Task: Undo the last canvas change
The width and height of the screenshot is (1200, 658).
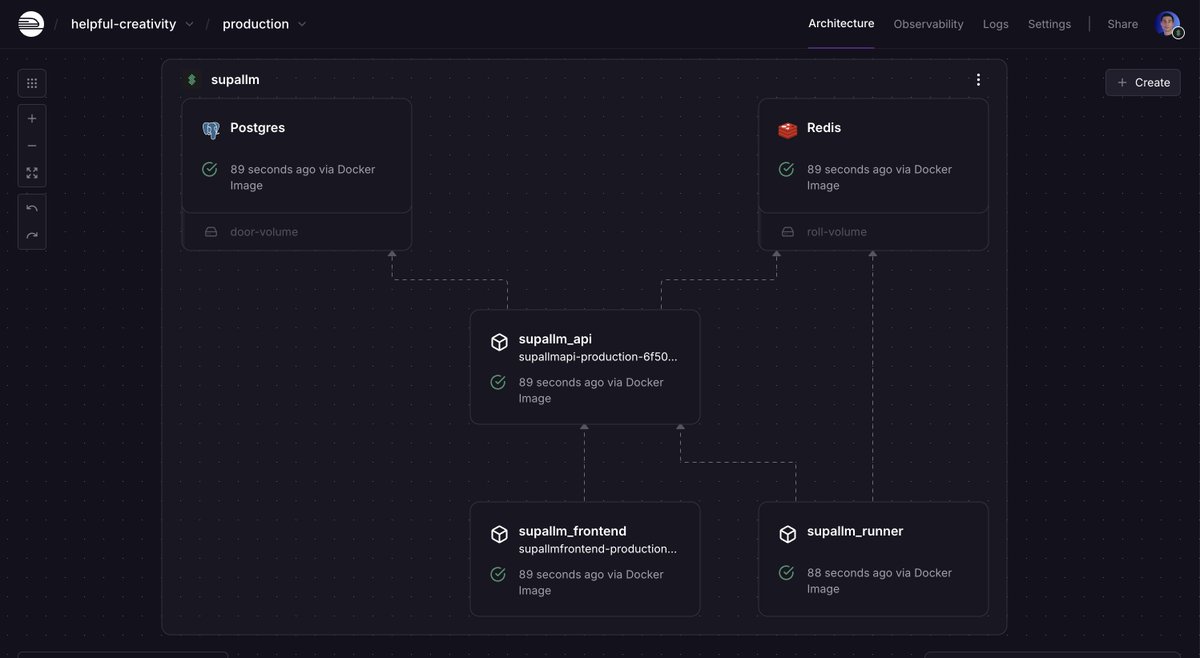Action: click(32, 208)
